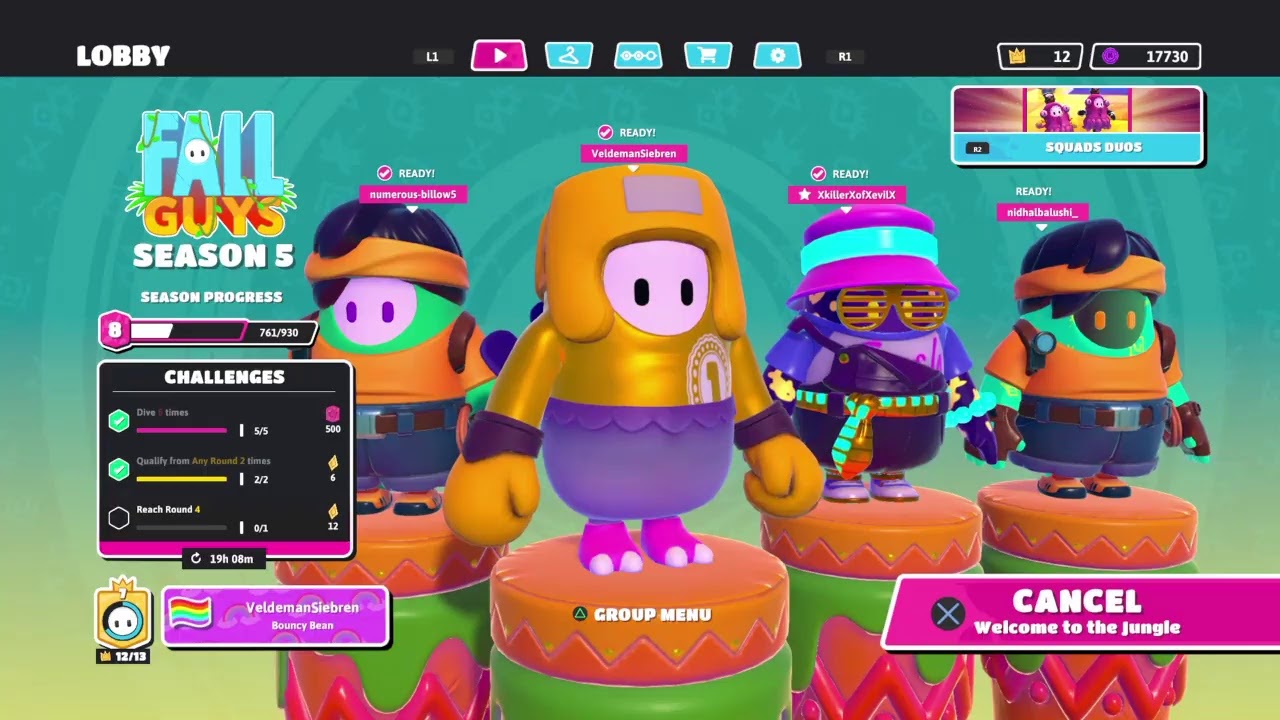Image resolution: width=1280 pixels, height=720 pixels.
Task: Click the Challenges panel header
Action: click(x=224, y=377)
